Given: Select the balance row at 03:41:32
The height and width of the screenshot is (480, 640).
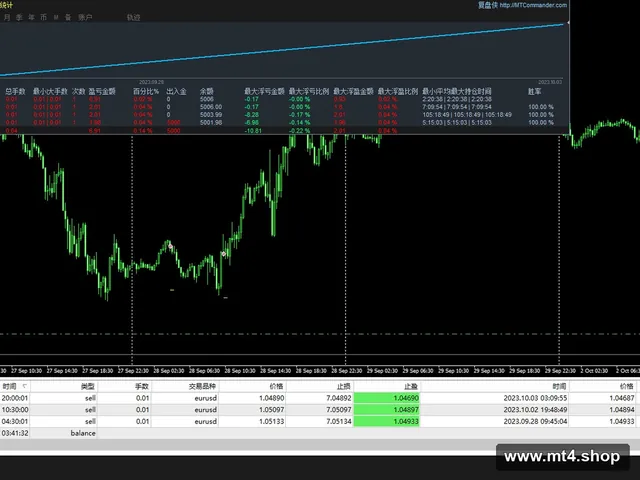Looking at the screenshot, I should (320, 433).
